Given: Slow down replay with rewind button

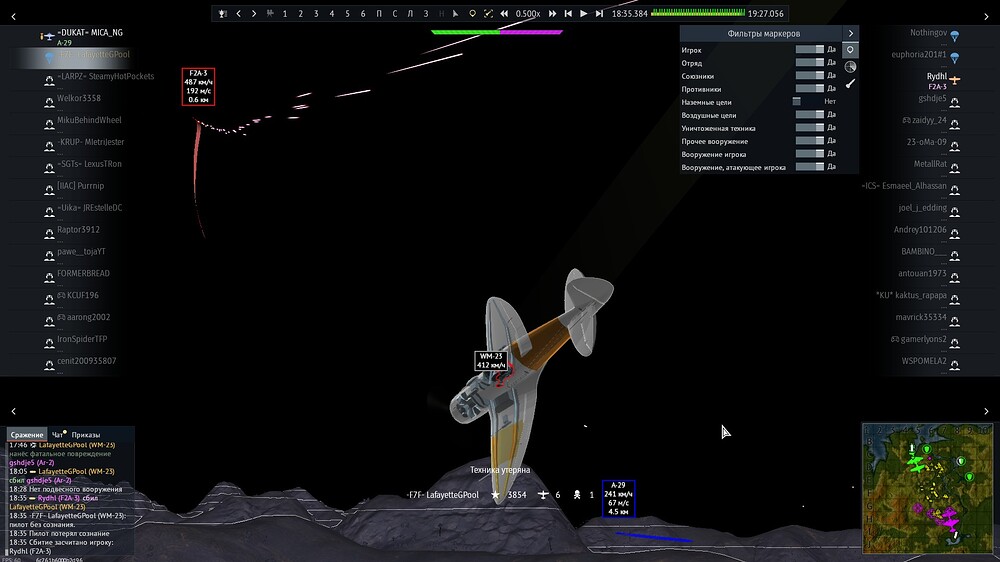Looking at the screenshot, I should (504, 13).
